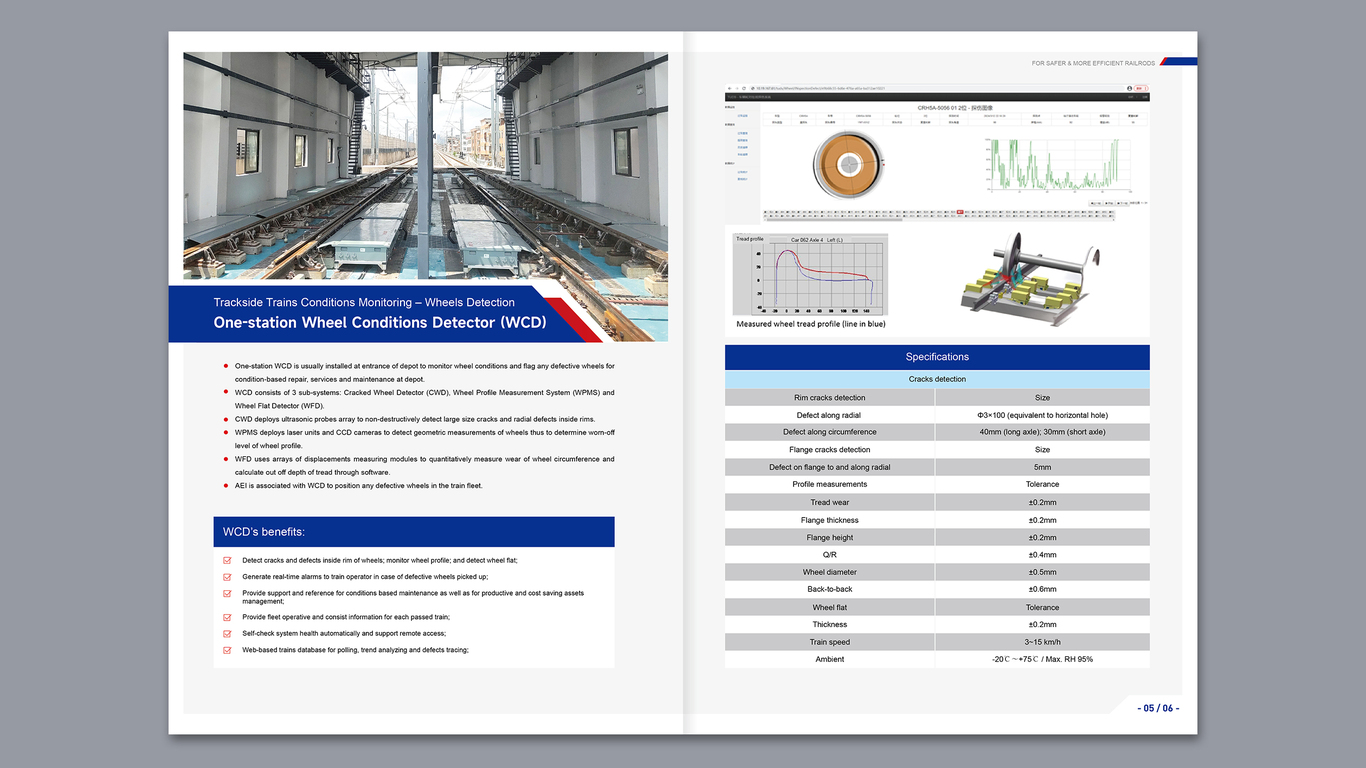Click the "FOR SAFER & MORE EFFICIENT RAILRODS" header text
Image resolution: width=1366 pixels, height=768 pixels.
pos(1093,63)
